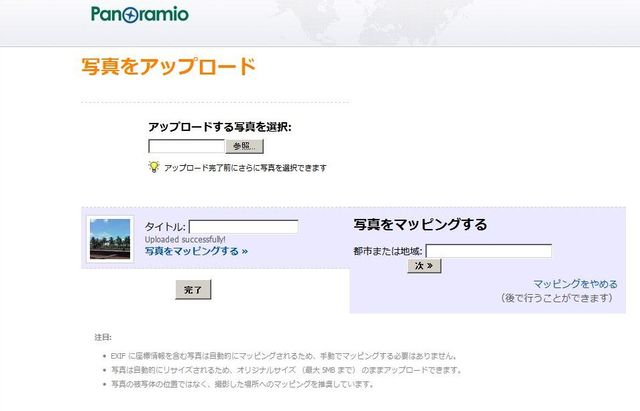This screenshot has width=640, height=411.
Task: Click the Panoramio logo
Action: (x=139, y=15)
